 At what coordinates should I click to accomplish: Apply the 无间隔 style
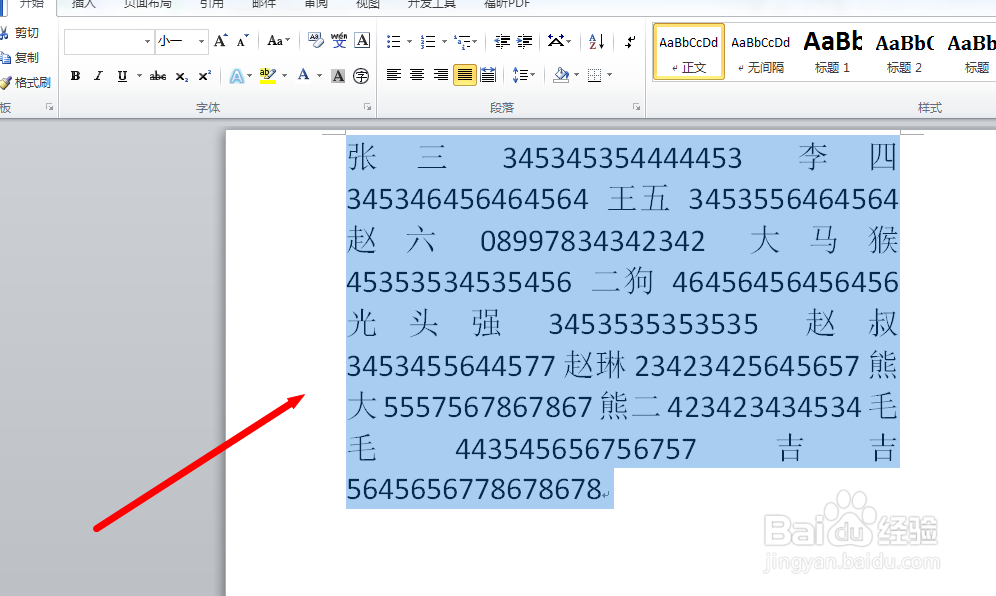coord(760,52)
